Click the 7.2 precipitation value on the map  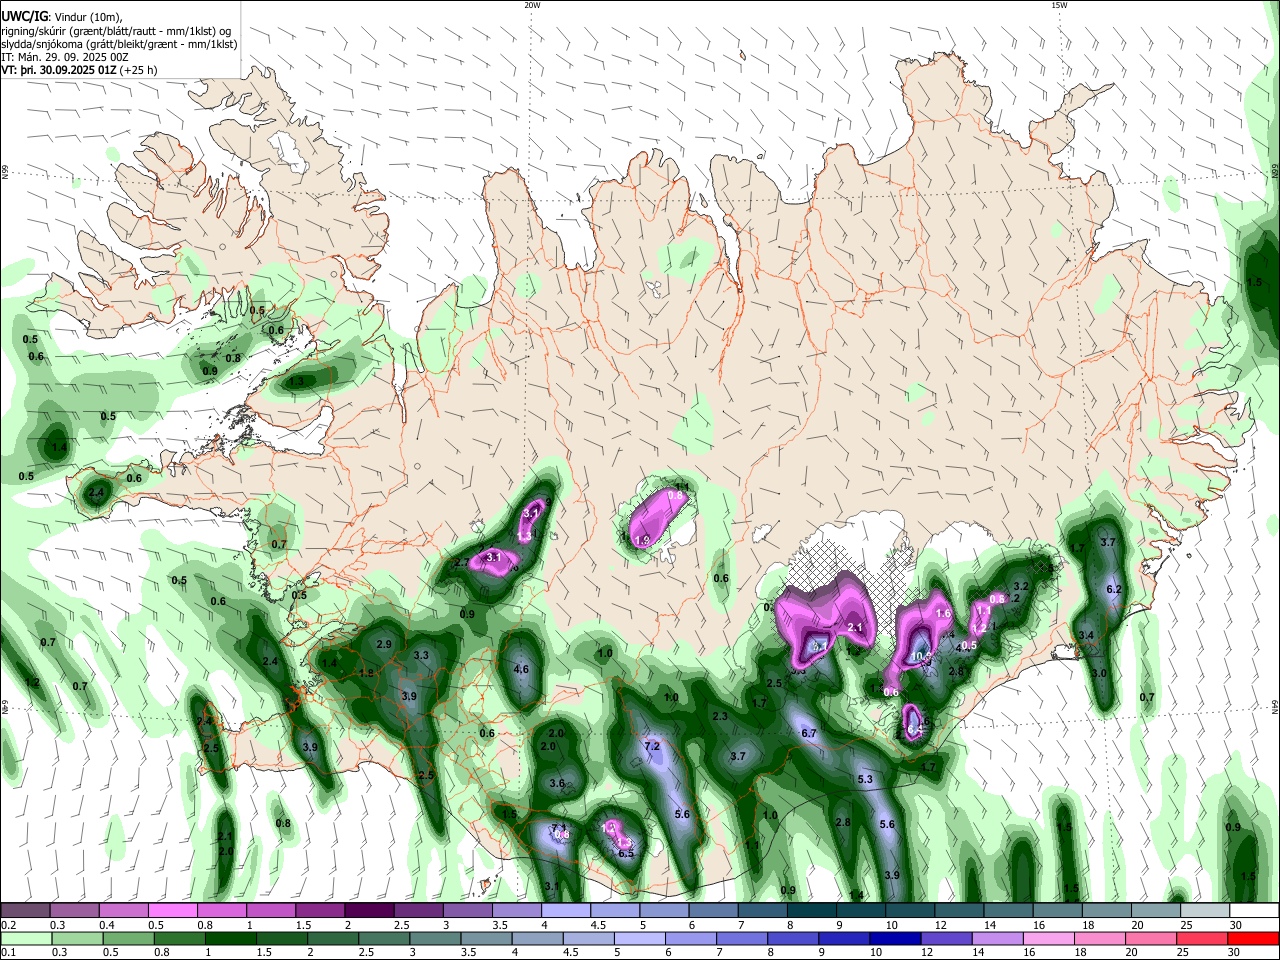(653, 747)
